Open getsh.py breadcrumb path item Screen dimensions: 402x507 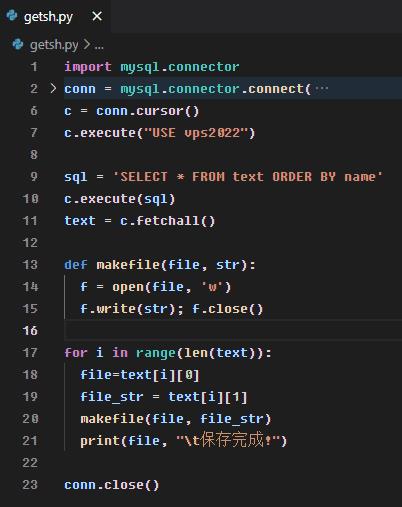(x=54, y=45)
